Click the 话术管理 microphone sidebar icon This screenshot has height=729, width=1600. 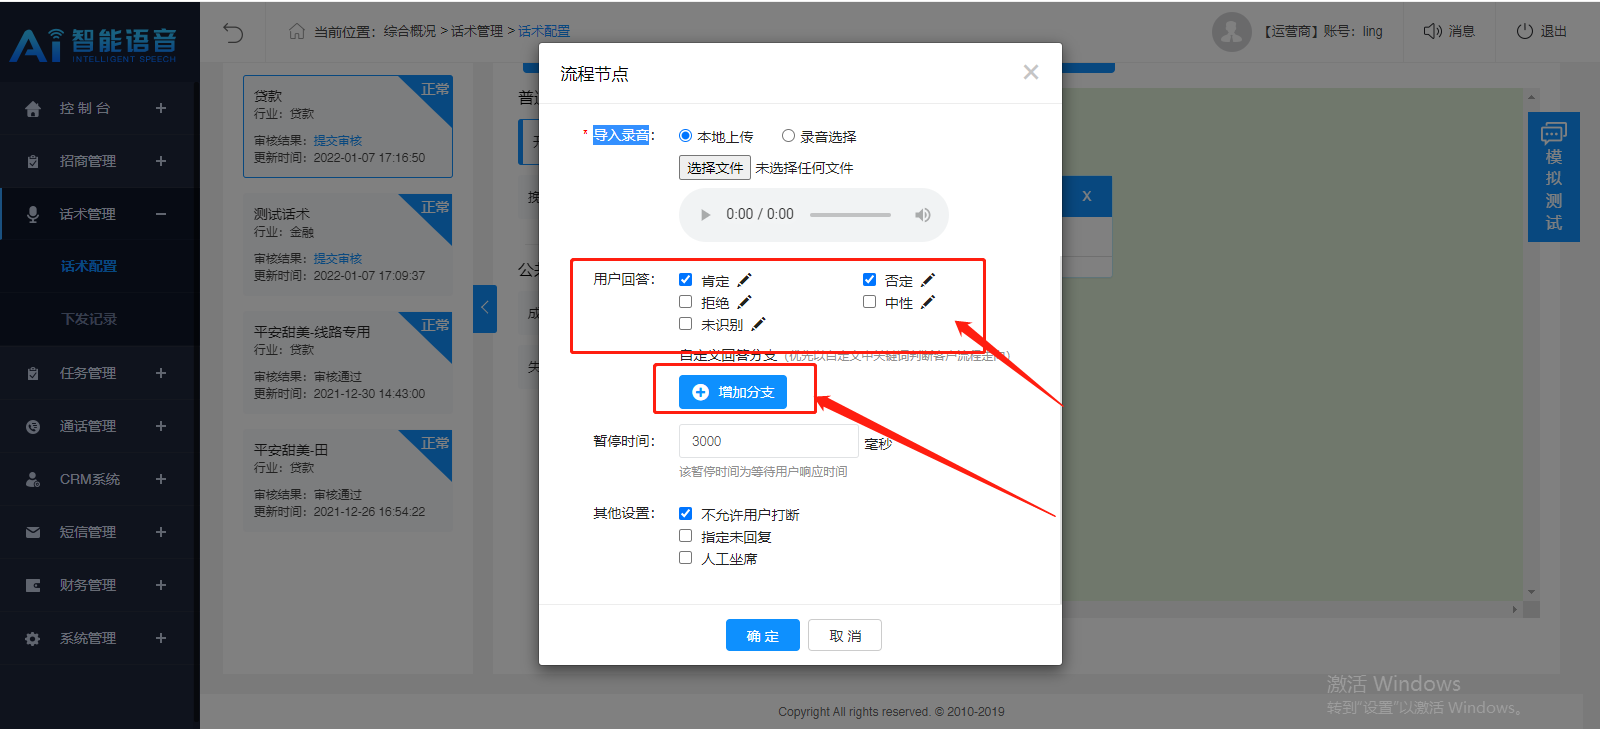33,214
